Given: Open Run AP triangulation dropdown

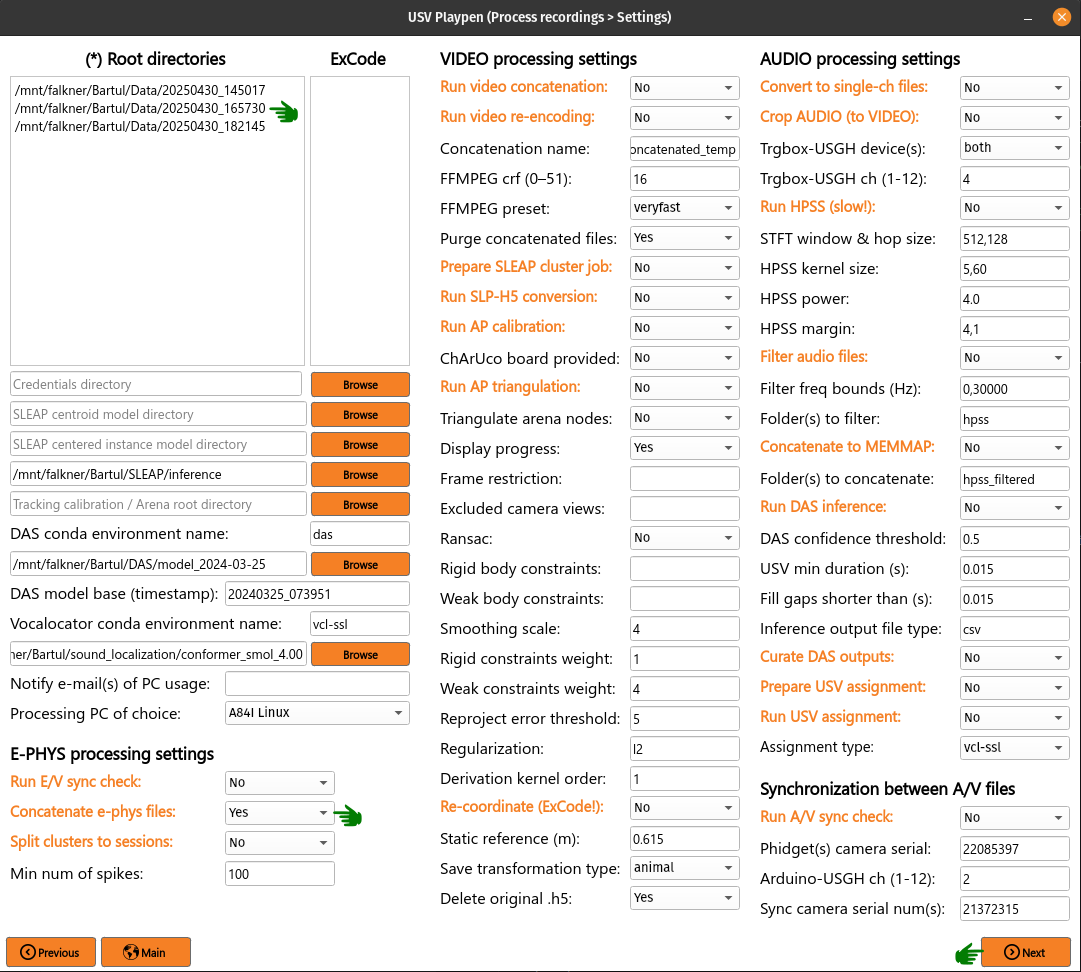Looking at the screenshot, I should click(684, 387).
